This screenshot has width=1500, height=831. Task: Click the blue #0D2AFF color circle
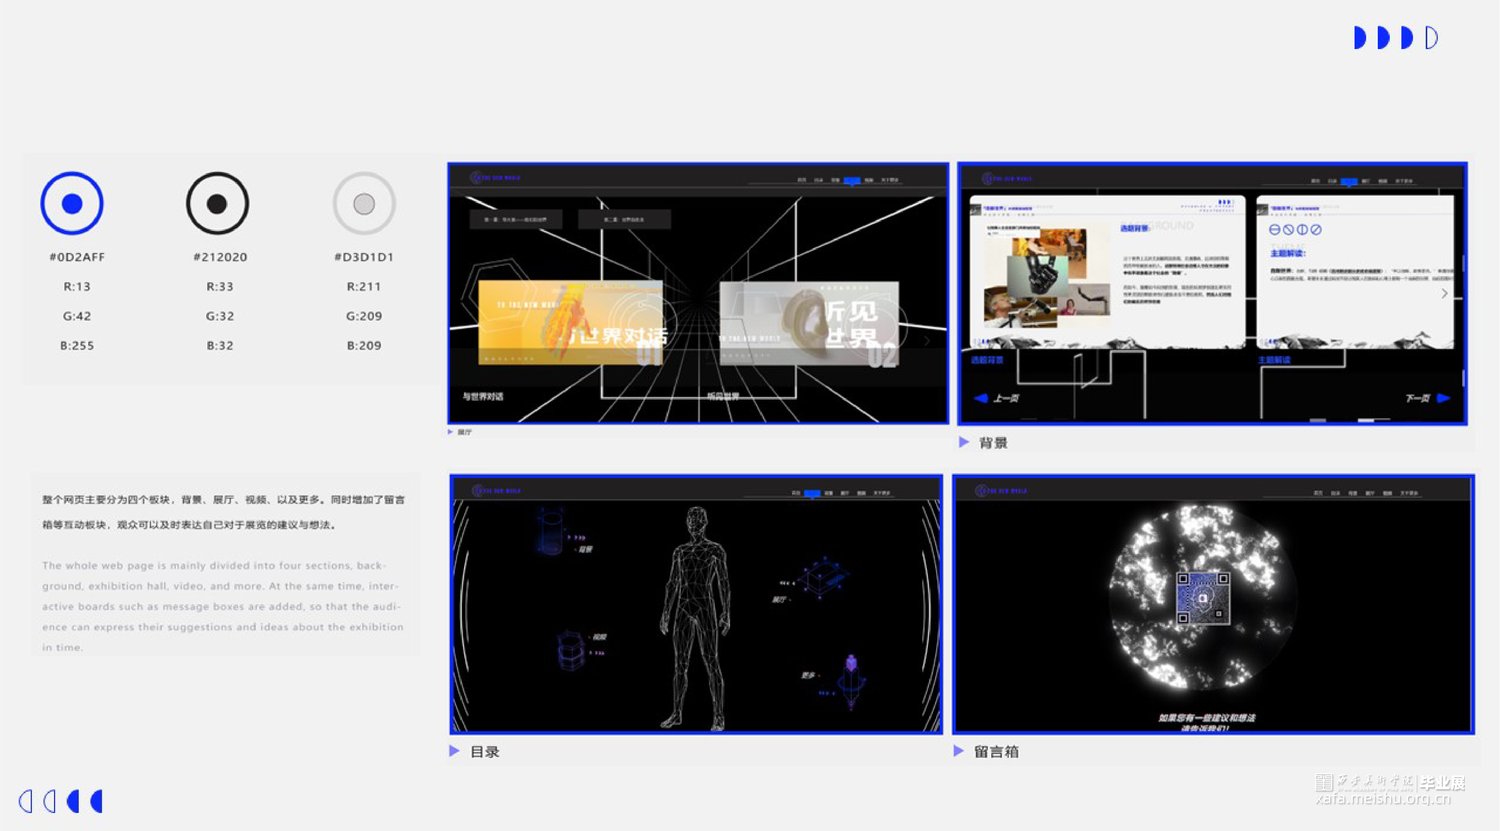72,204
